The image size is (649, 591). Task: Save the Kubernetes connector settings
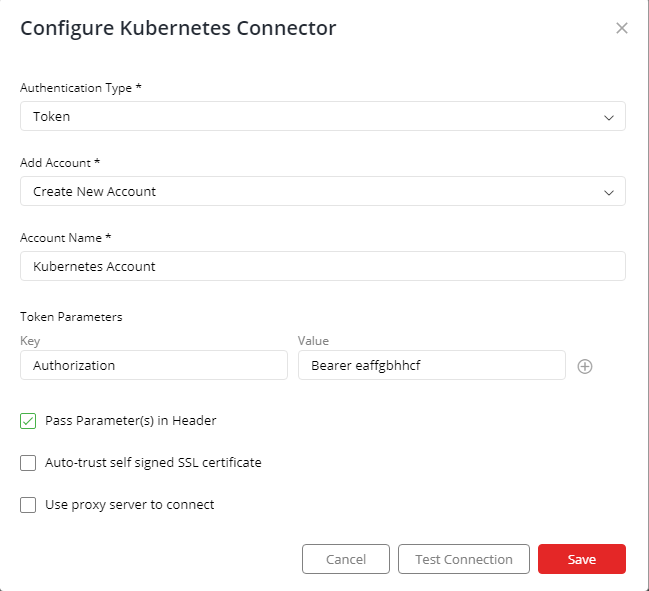pyautogui.click(x=582, y=559)
